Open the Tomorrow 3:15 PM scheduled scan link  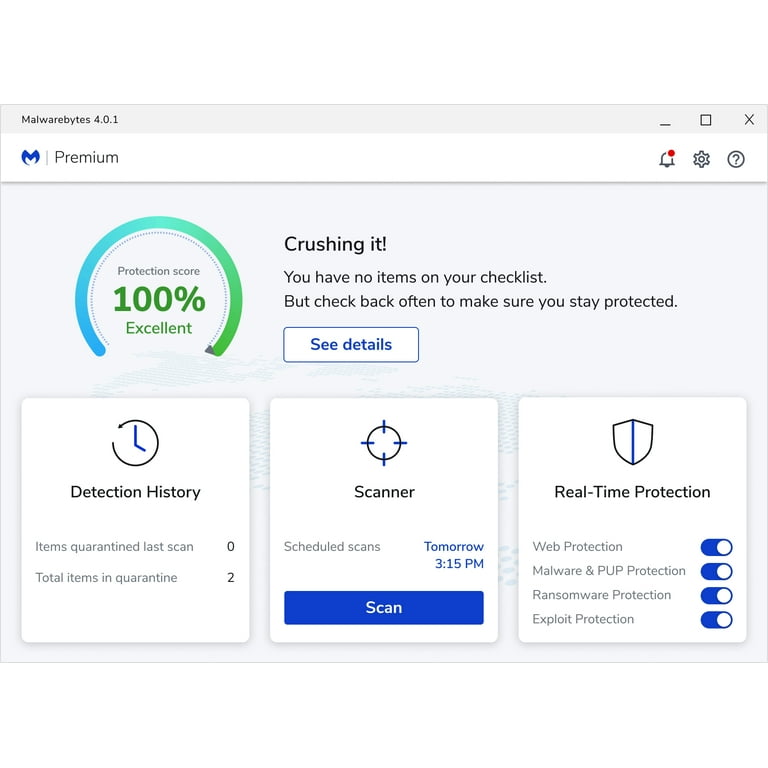454,555
